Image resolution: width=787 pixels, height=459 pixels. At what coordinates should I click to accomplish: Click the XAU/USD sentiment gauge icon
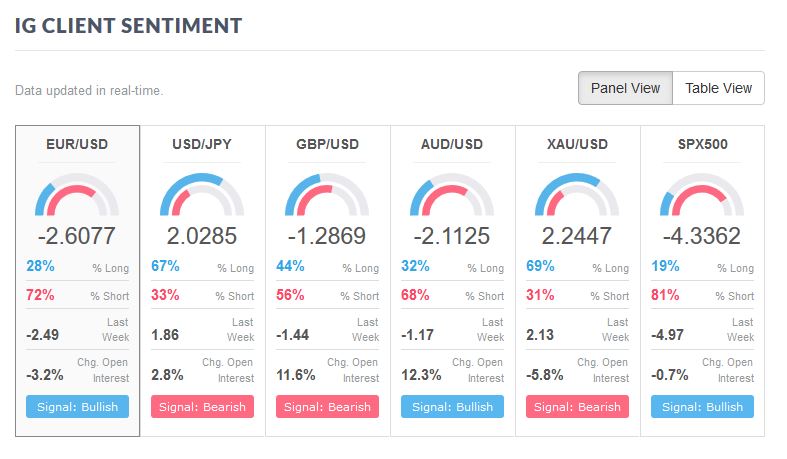[577, 196]
